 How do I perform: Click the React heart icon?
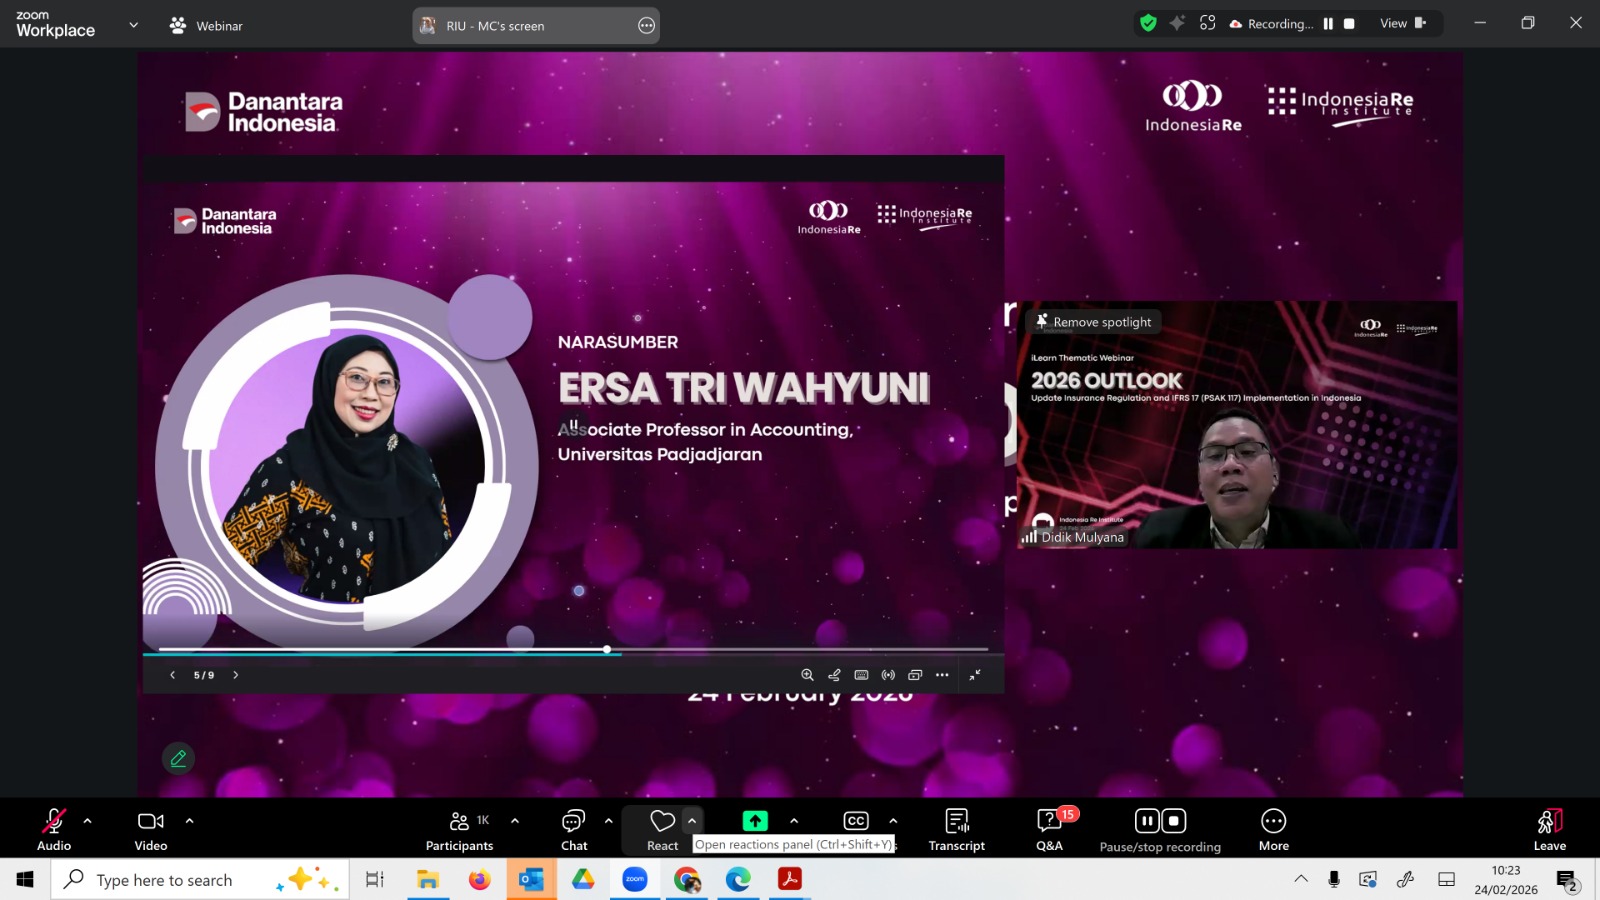tap(662, 822)
